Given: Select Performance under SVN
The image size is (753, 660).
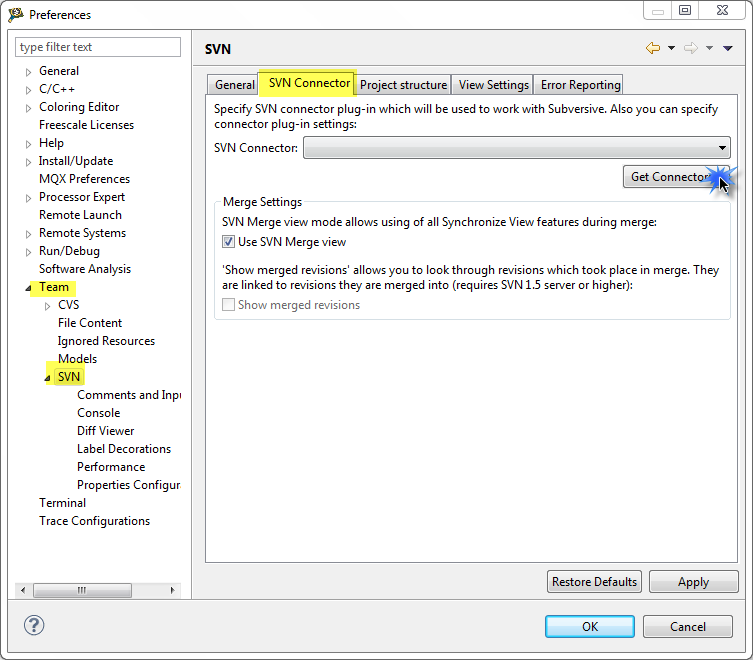Looking at the screenshot, I should [x=111, y=467].
